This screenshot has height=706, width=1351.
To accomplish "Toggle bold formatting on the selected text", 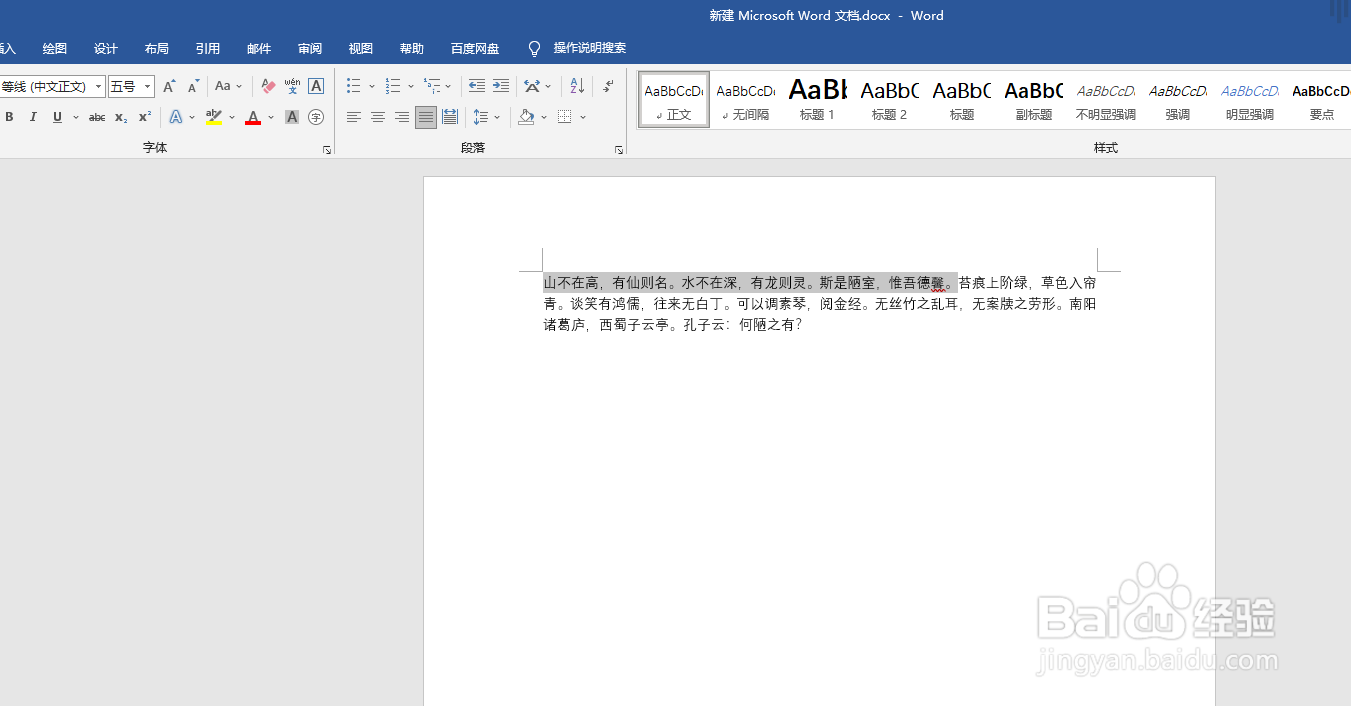I will 9,117.
